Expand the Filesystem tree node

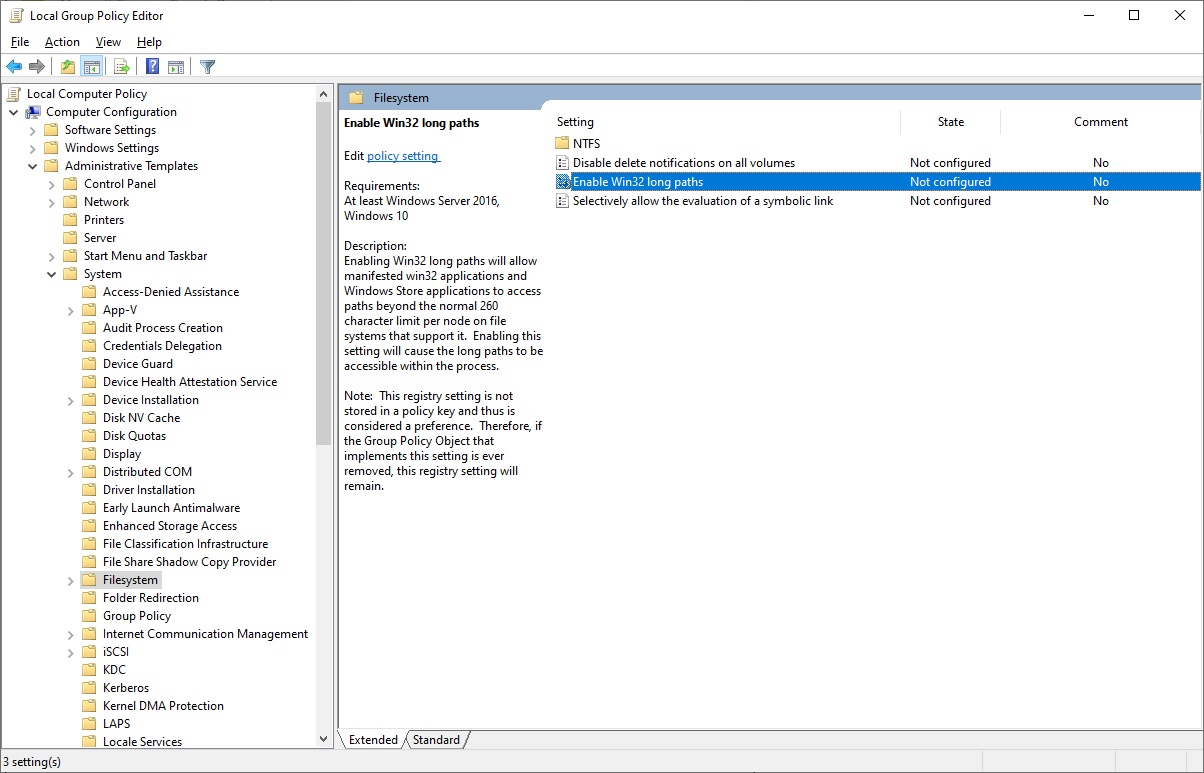[71, 580]
